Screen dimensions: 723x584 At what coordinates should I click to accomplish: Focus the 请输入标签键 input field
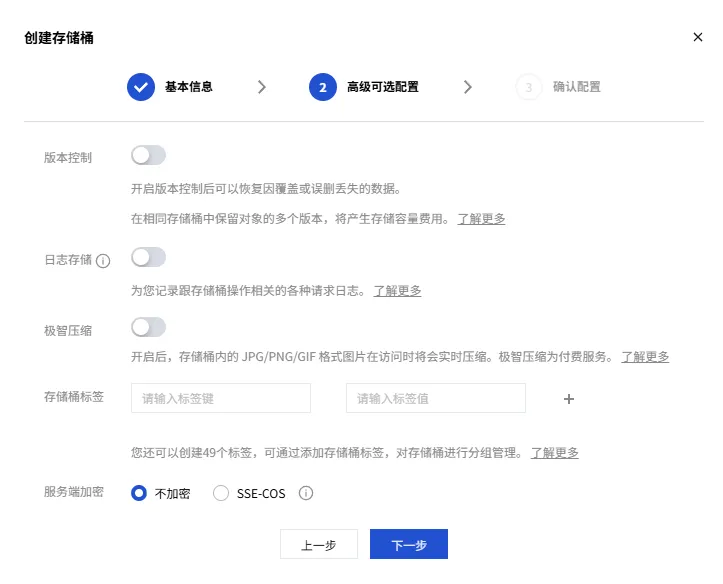221,398
